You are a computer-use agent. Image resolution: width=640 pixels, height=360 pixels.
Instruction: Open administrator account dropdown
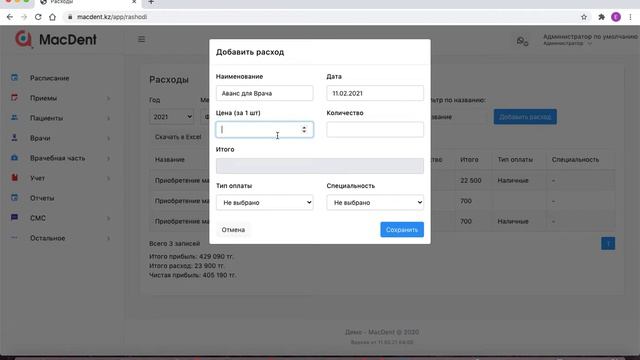tap(590, 40)
